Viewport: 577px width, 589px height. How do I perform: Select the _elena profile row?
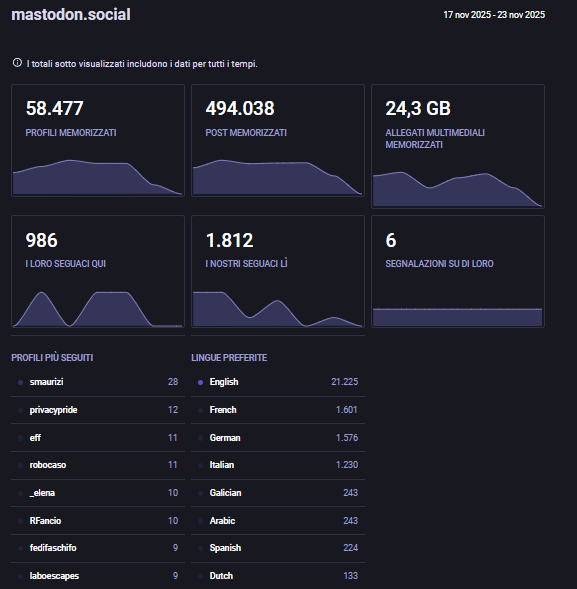pos(98,493)
